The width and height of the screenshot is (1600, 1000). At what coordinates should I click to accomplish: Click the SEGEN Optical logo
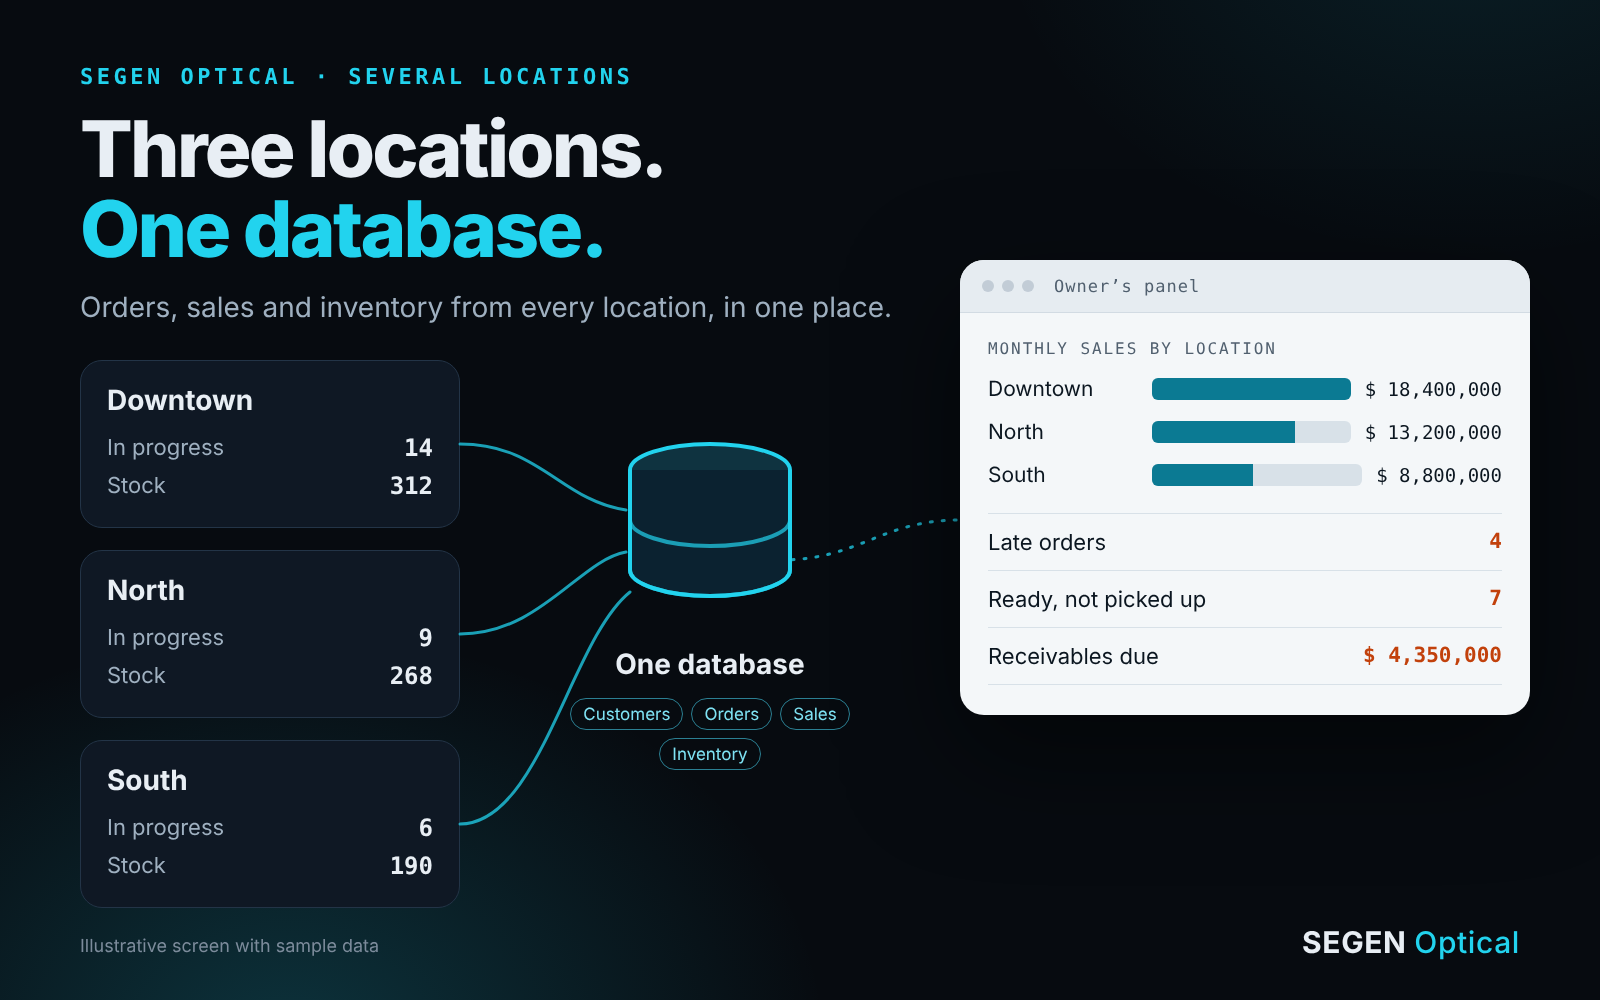(1410, 943)
